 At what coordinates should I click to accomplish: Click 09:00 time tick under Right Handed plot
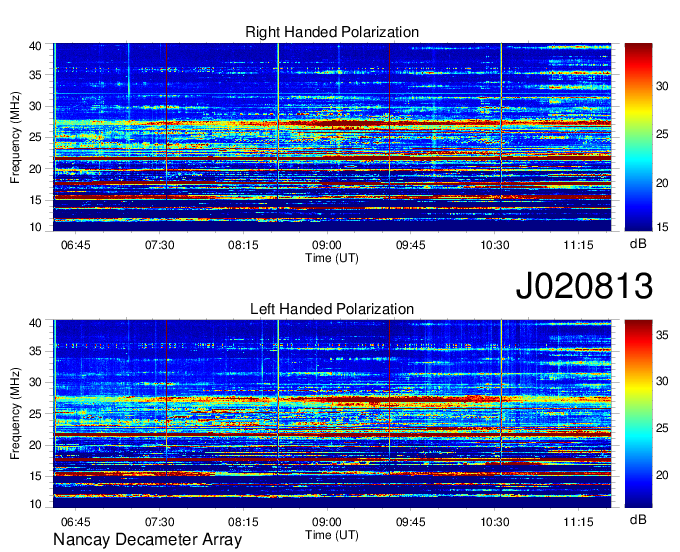(x=327, y=245)
